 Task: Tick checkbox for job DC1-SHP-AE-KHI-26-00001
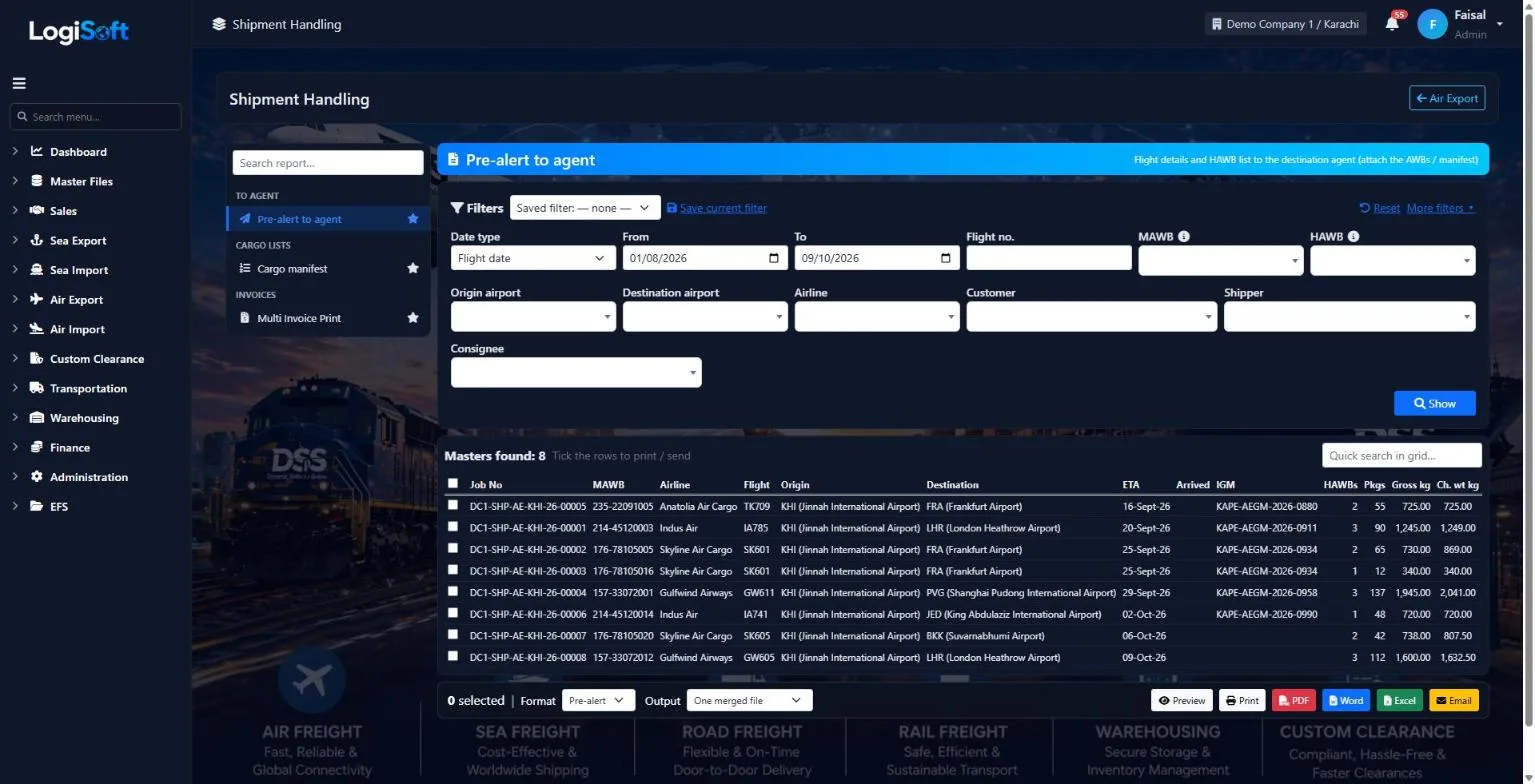[x=453, y=527]
